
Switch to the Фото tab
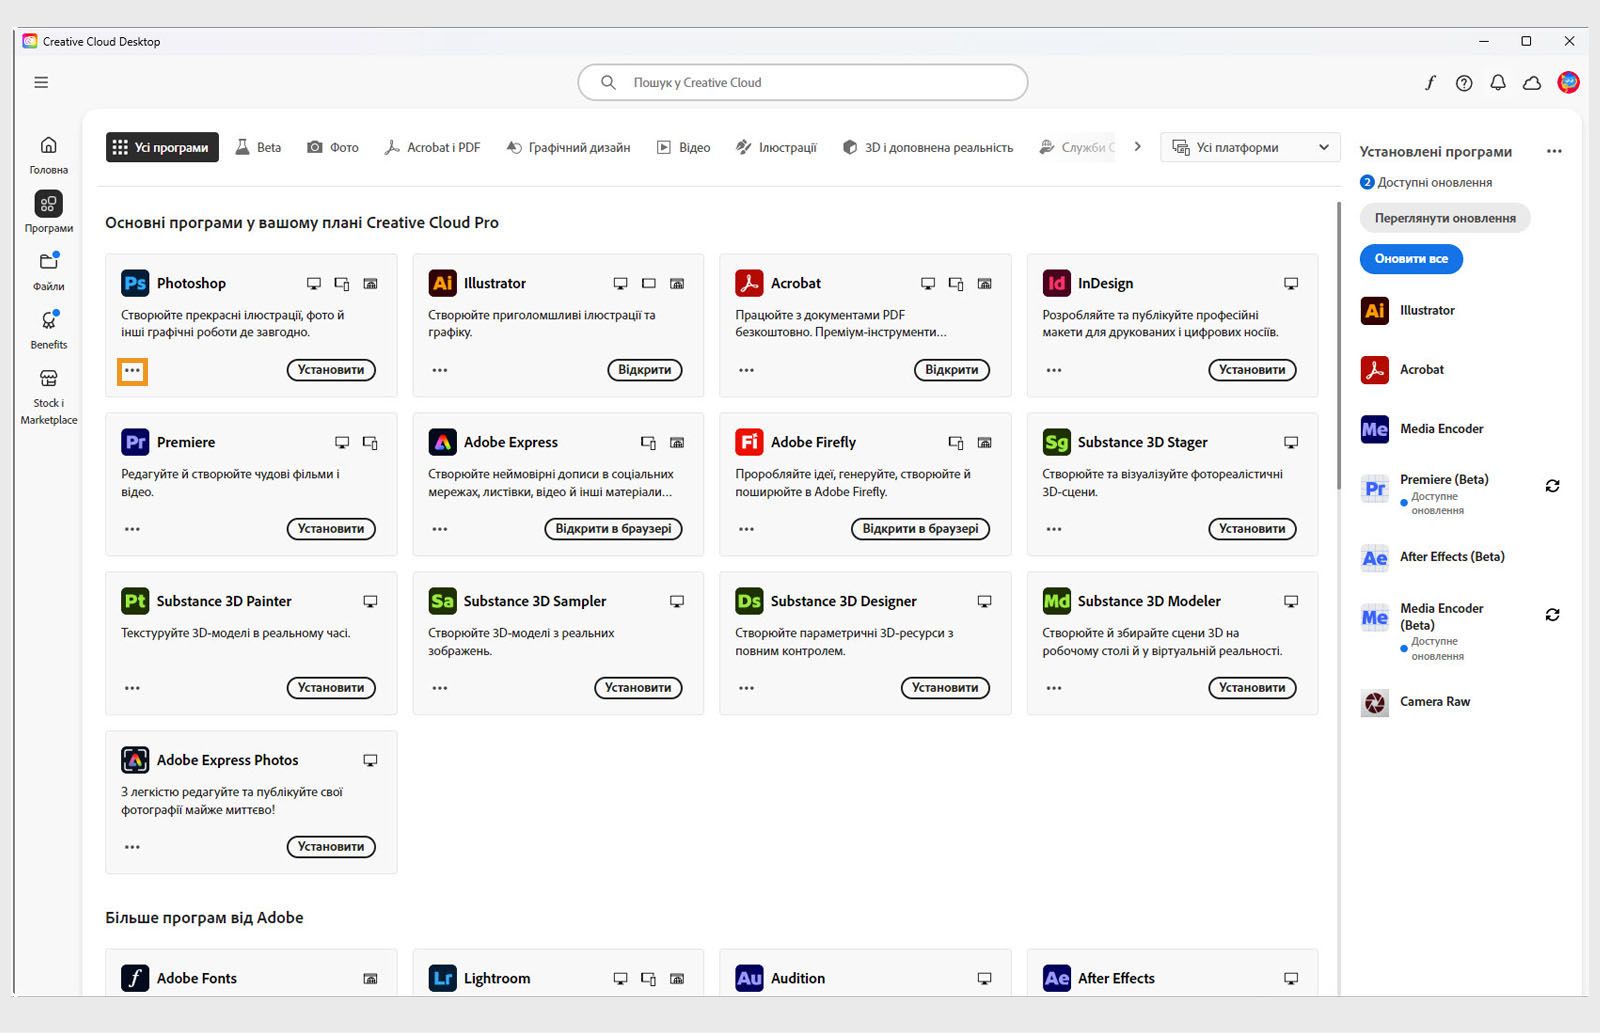coord(332,147)
